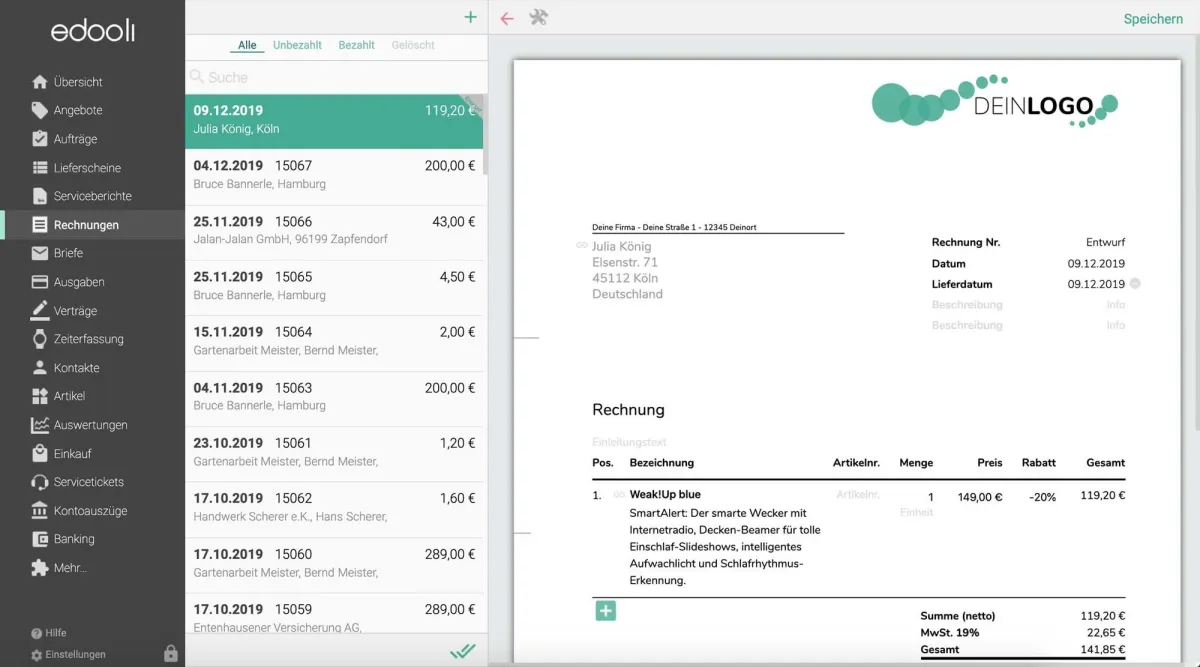Go back using the pink arrow
Screen dimensions: 1200x667
pyautogui.click(x=506, y=17)
